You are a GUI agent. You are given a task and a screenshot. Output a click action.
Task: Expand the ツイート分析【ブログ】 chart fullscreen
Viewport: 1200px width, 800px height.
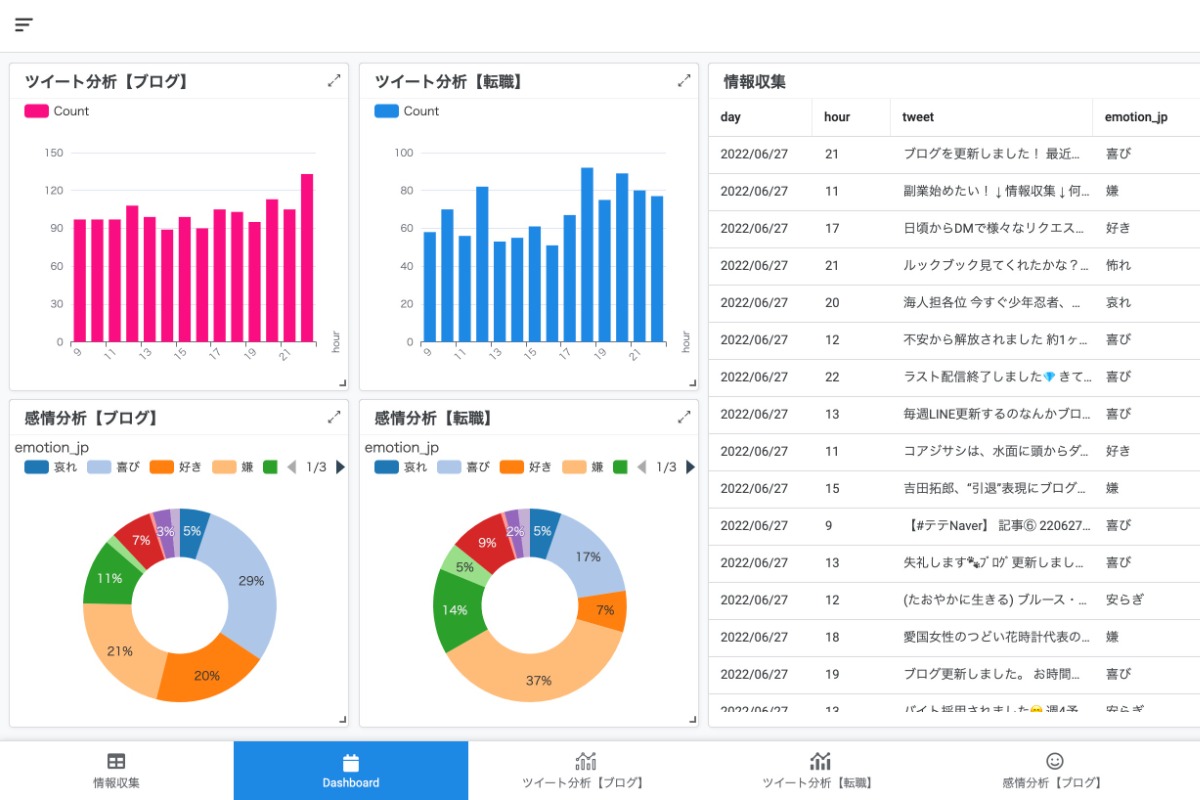point(334,81)
